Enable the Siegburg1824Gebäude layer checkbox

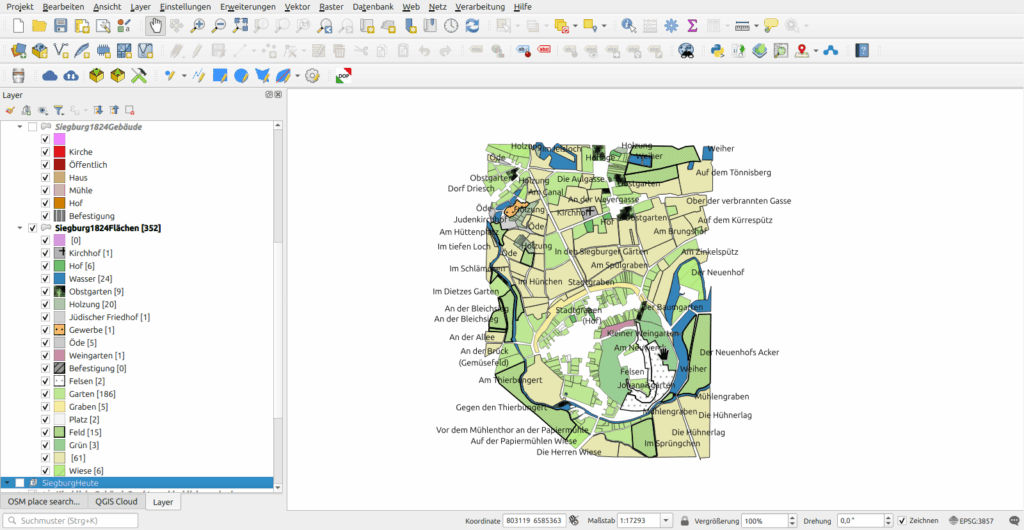click(33, 127)
